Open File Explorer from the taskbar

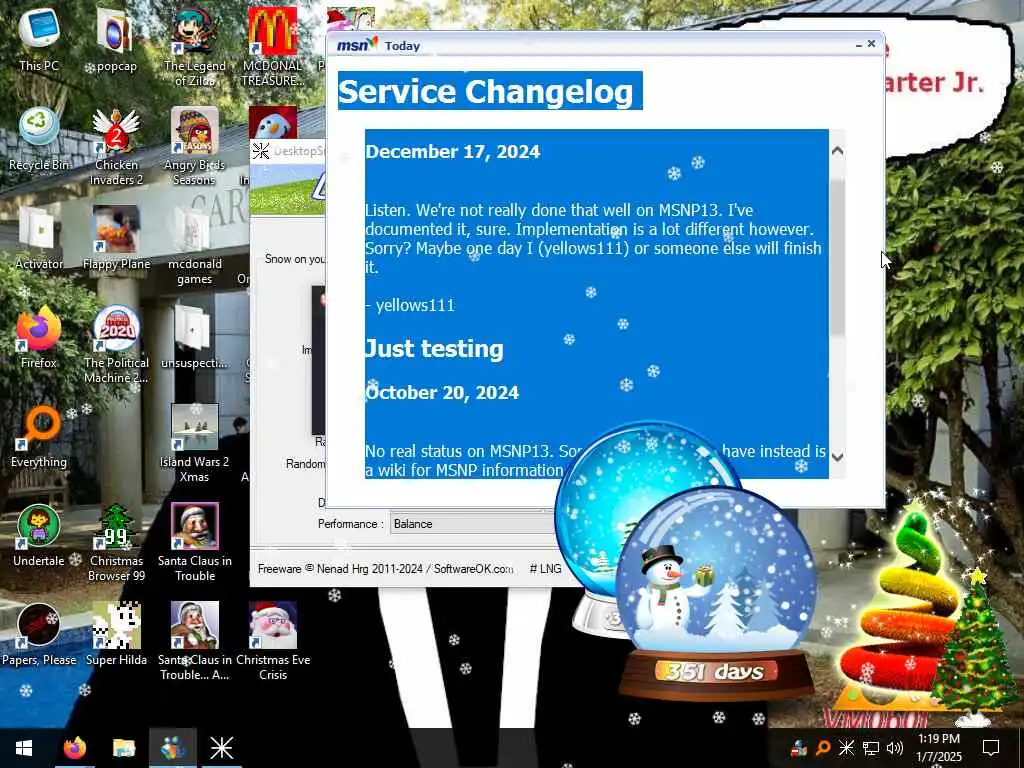click(x=123, y=748)
